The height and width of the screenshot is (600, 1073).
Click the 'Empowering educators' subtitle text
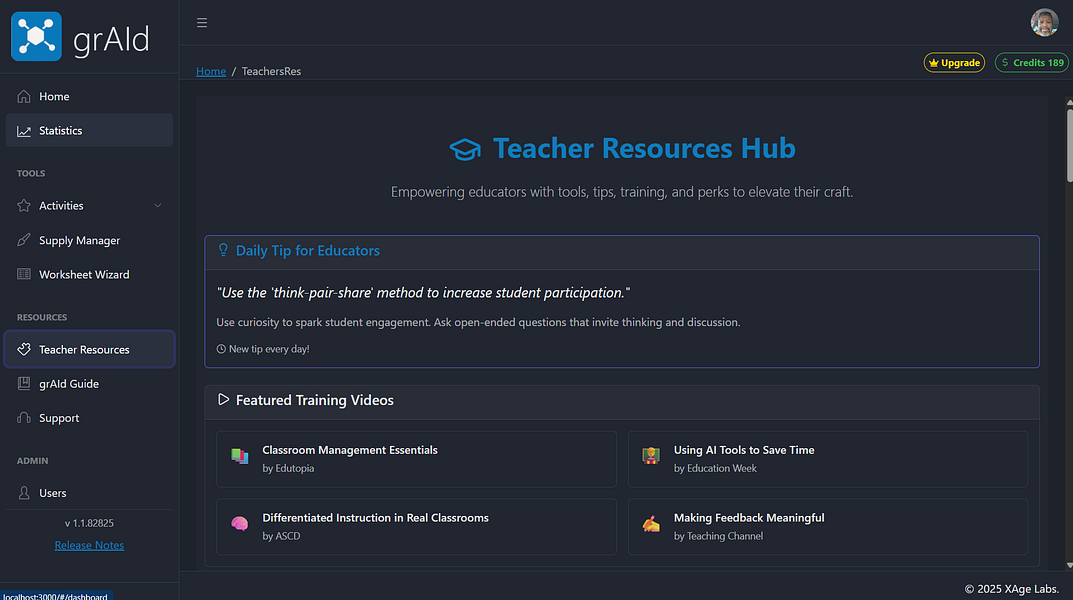point(622,192)
